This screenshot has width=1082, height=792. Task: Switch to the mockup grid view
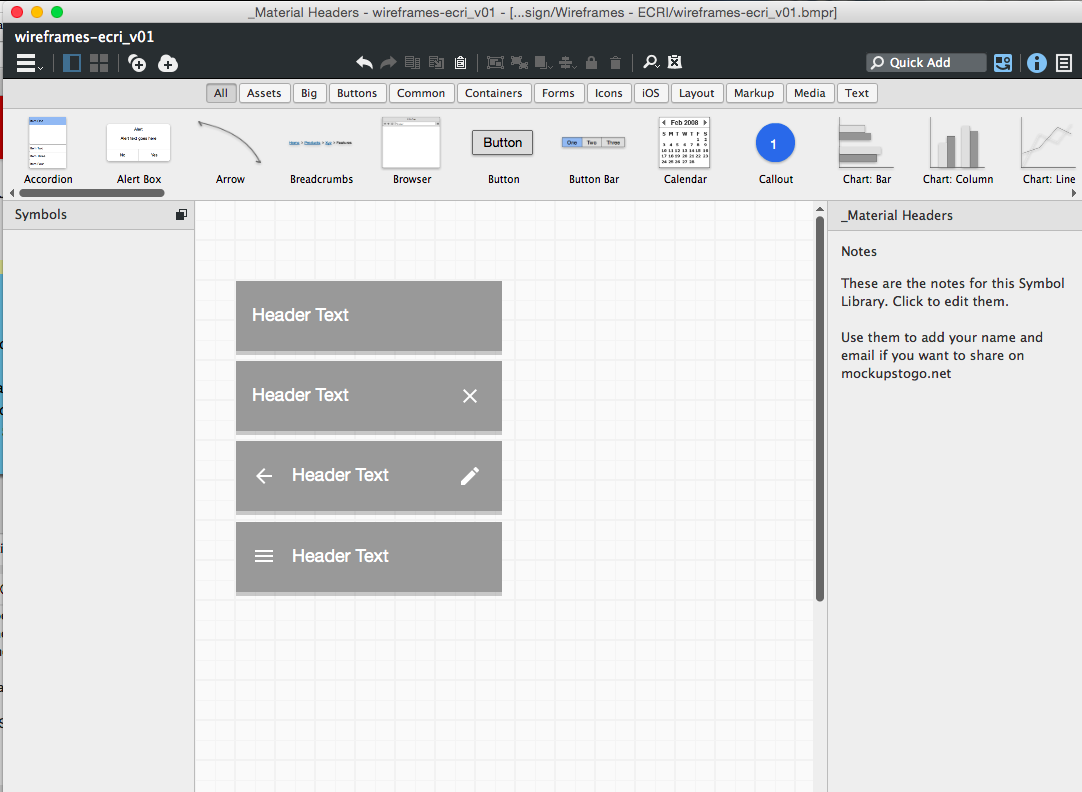99,63
